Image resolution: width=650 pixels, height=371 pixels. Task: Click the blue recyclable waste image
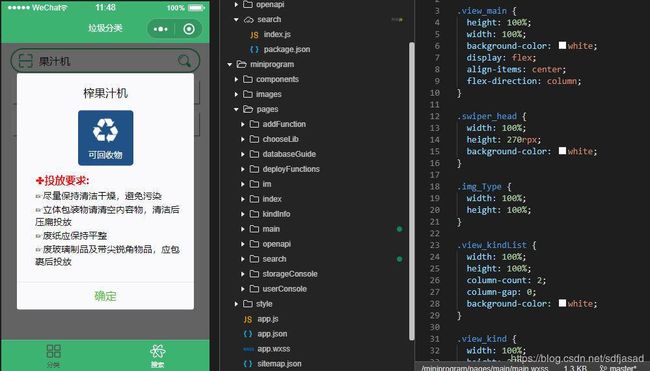click(x=106, y=138)
